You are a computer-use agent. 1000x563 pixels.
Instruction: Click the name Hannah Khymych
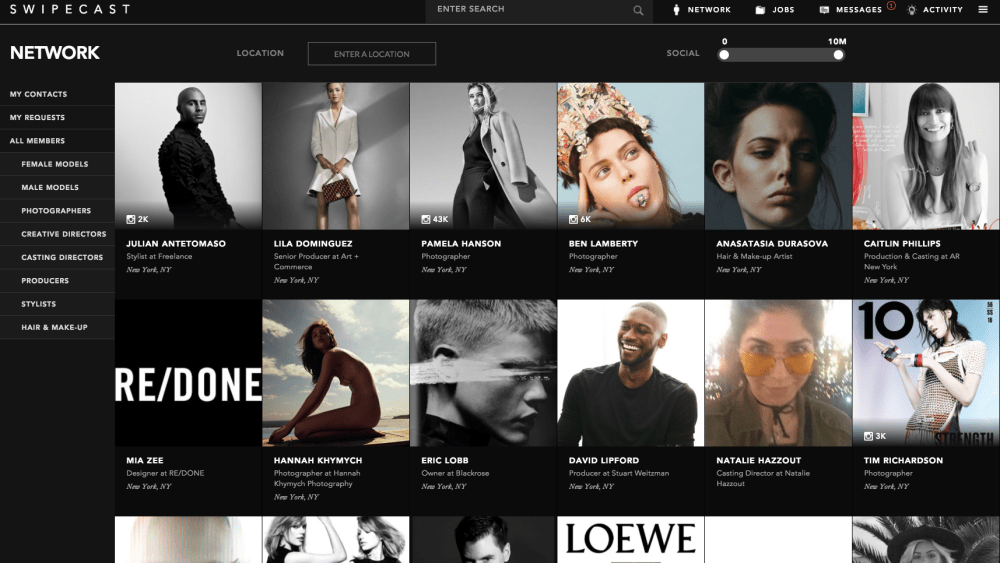click(x=318, y=460)
